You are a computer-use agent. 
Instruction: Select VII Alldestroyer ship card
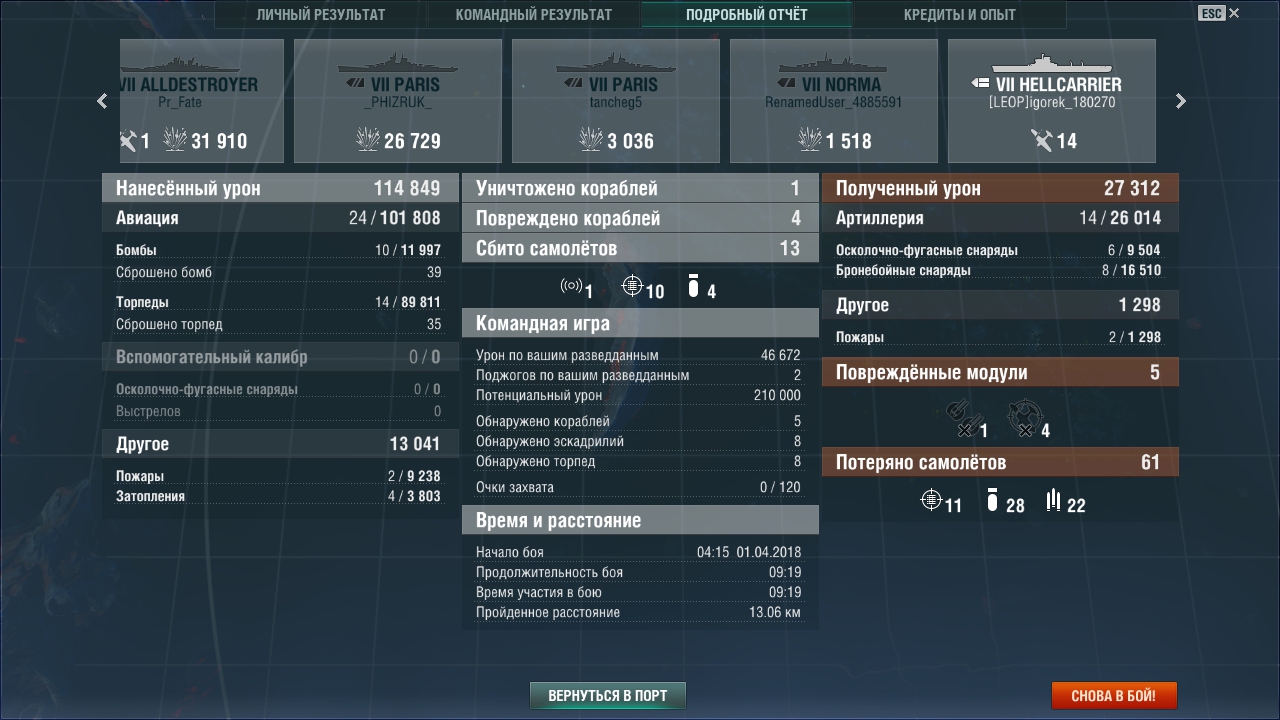click(x=188, y=101)
